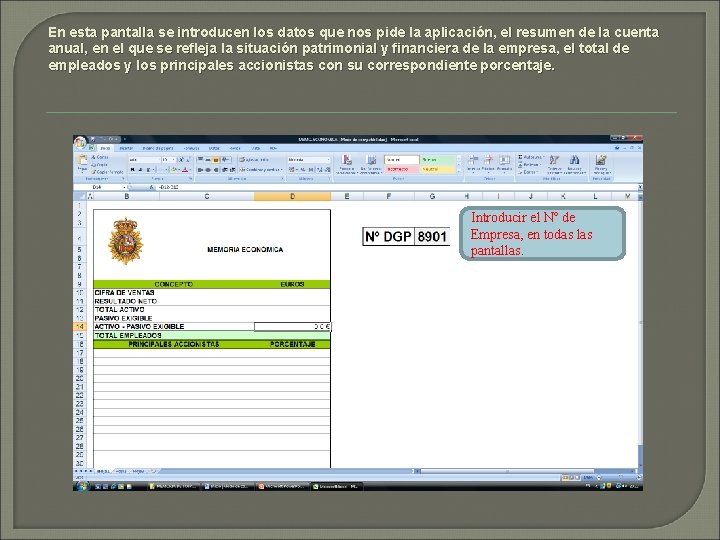Viewport: 720px width, 540px height.
Task: Switch to the Insertar ribbon tab
Action: pos(126,148)
